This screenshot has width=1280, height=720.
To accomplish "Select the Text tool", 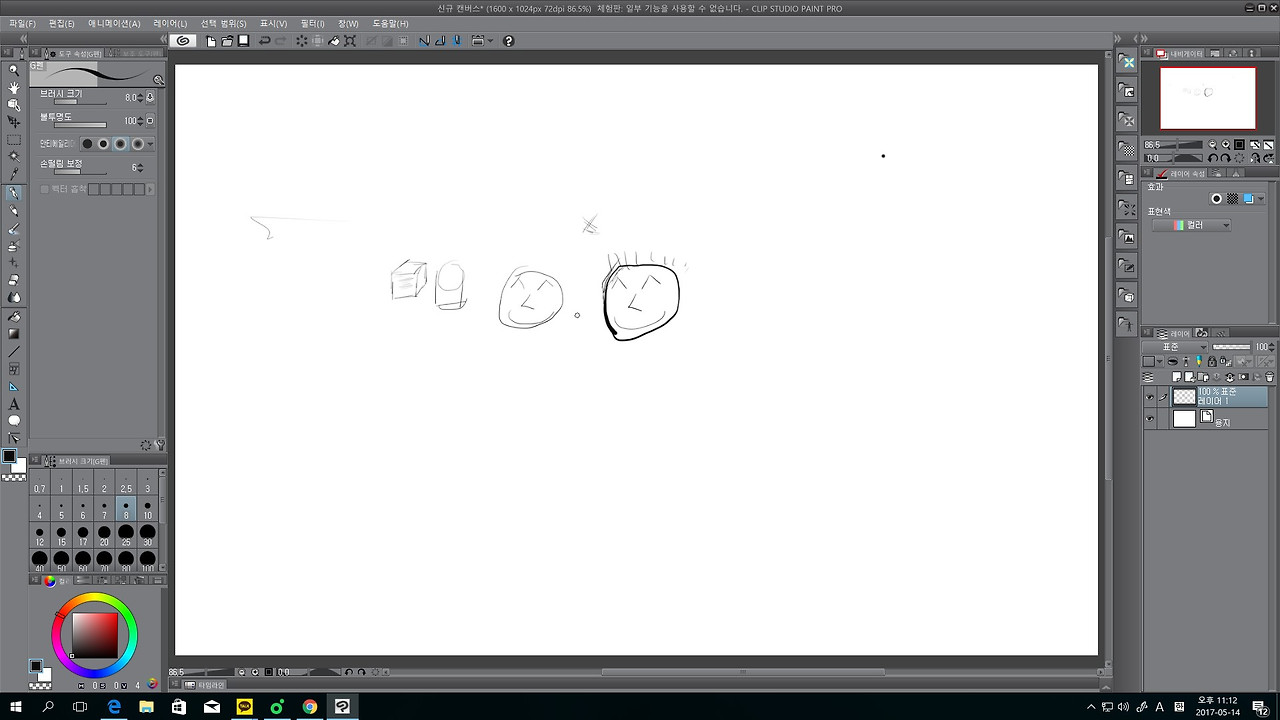I will tap(14, 404).
